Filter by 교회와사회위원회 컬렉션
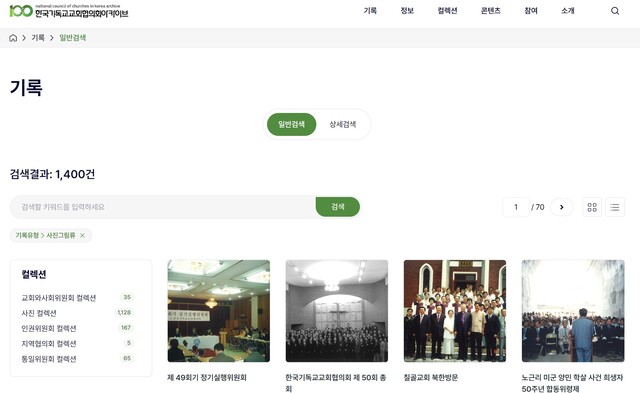 (58, 298)
